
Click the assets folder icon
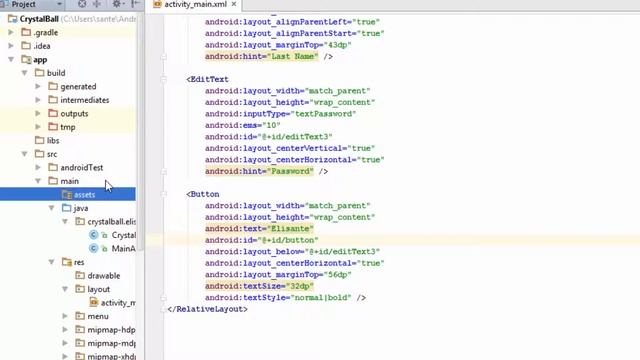click(x=67, y=194)
